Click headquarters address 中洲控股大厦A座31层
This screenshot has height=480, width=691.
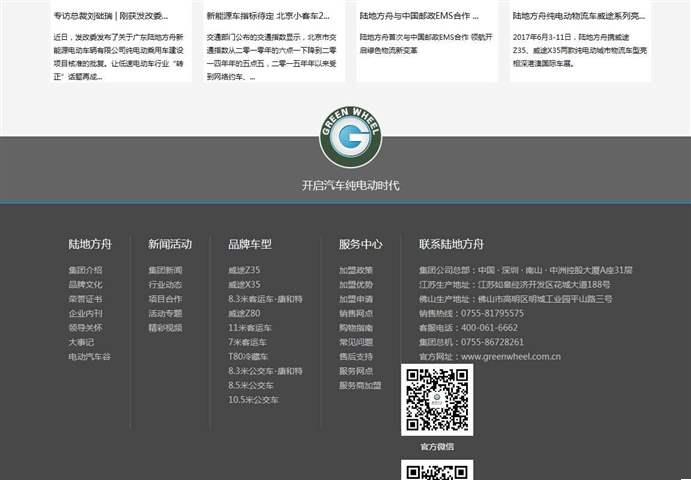(591, 270)
